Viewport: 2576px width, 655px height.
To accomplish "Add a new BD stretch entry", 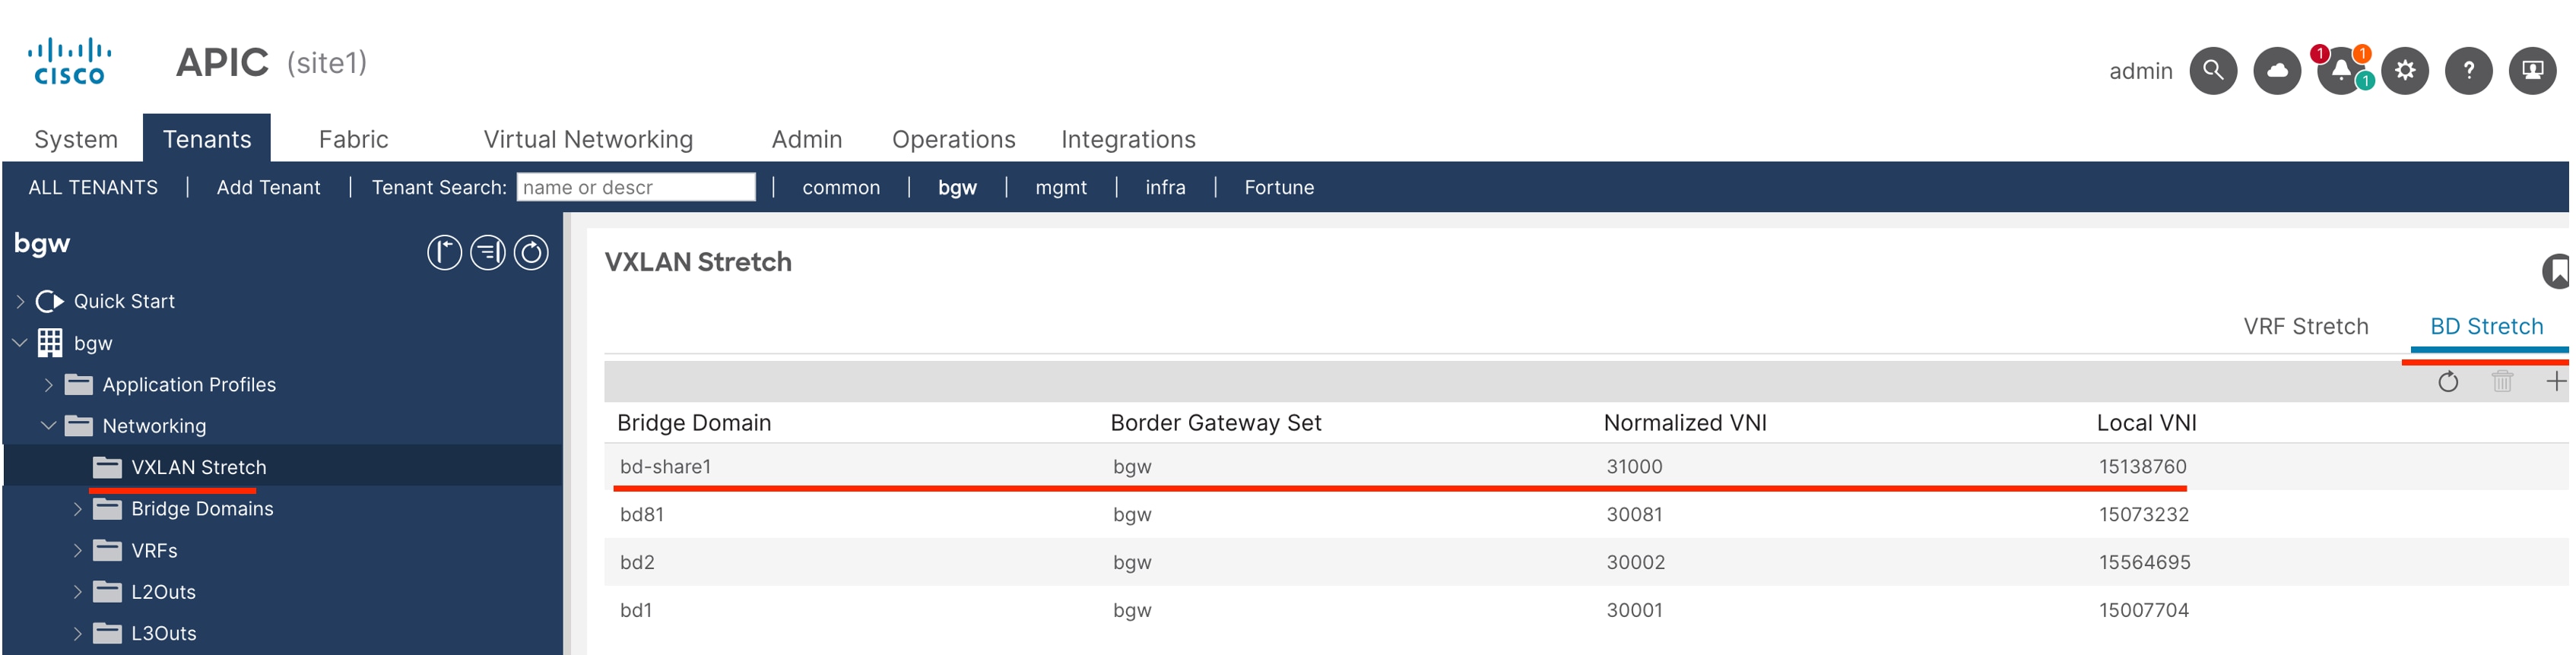I will [x=2555, y=381].
